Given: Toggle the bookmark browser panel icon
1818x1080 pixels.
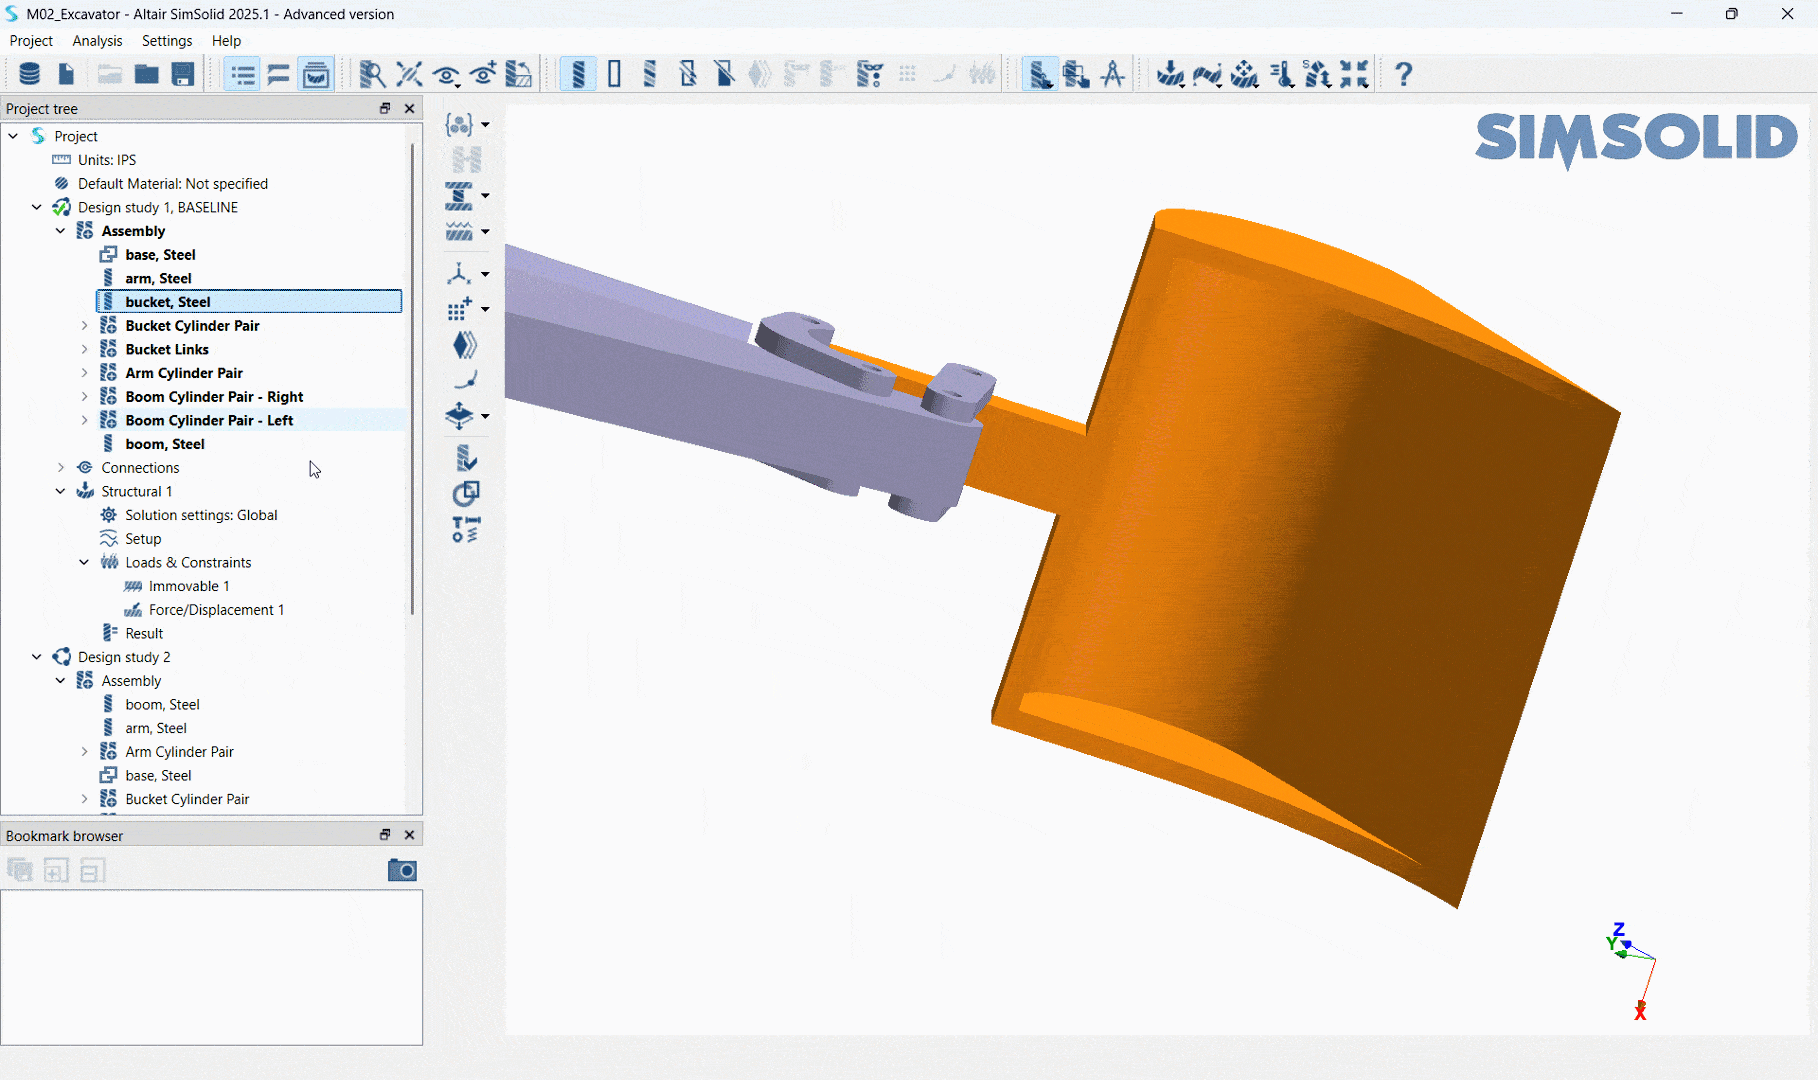Looking at the screenshot, I should (x=316, y=74).
